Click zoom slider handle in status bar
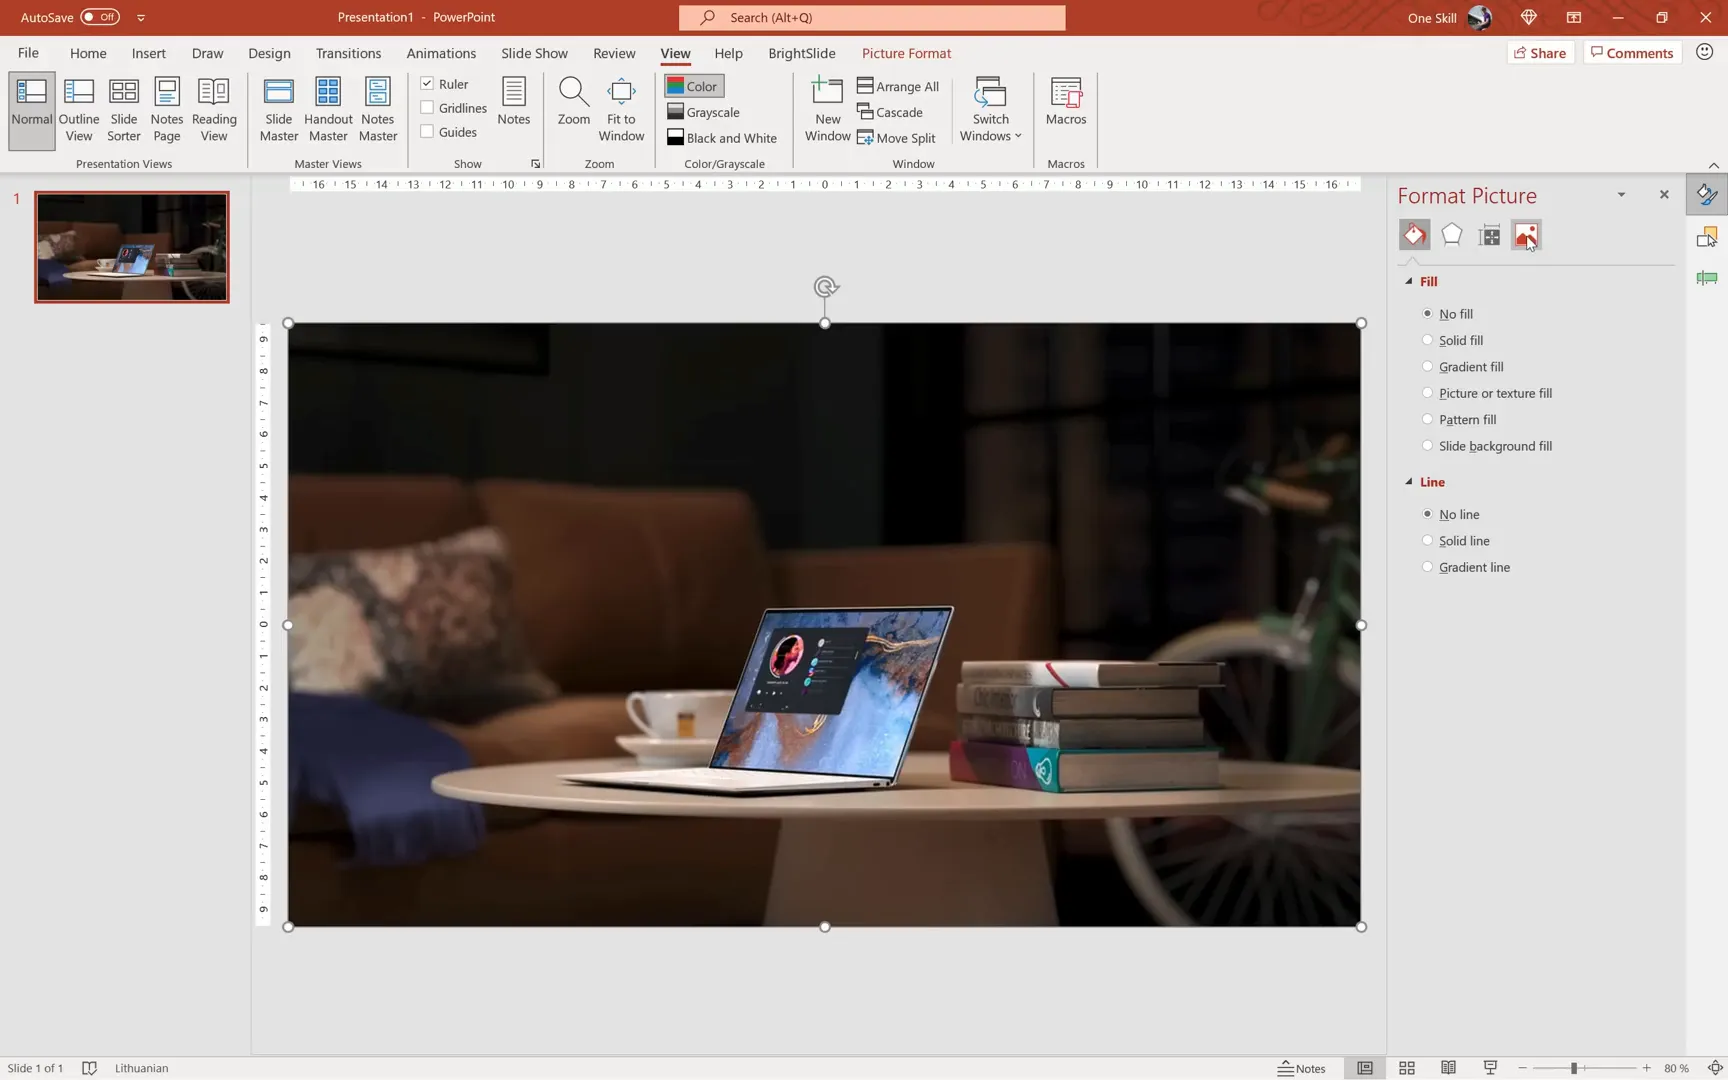1728x1080 pixels. pos(1573,1068)
